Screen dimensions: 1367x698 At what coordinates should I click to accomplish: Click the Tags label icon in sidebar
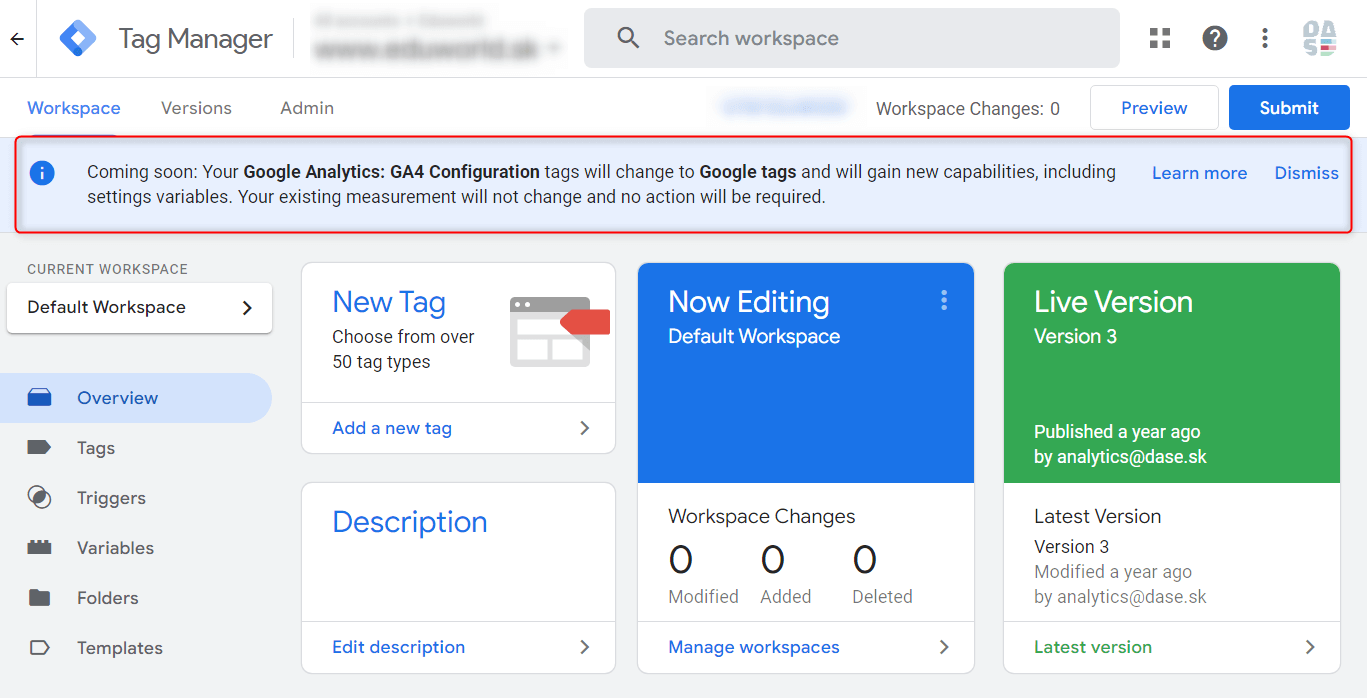[39, 448]
